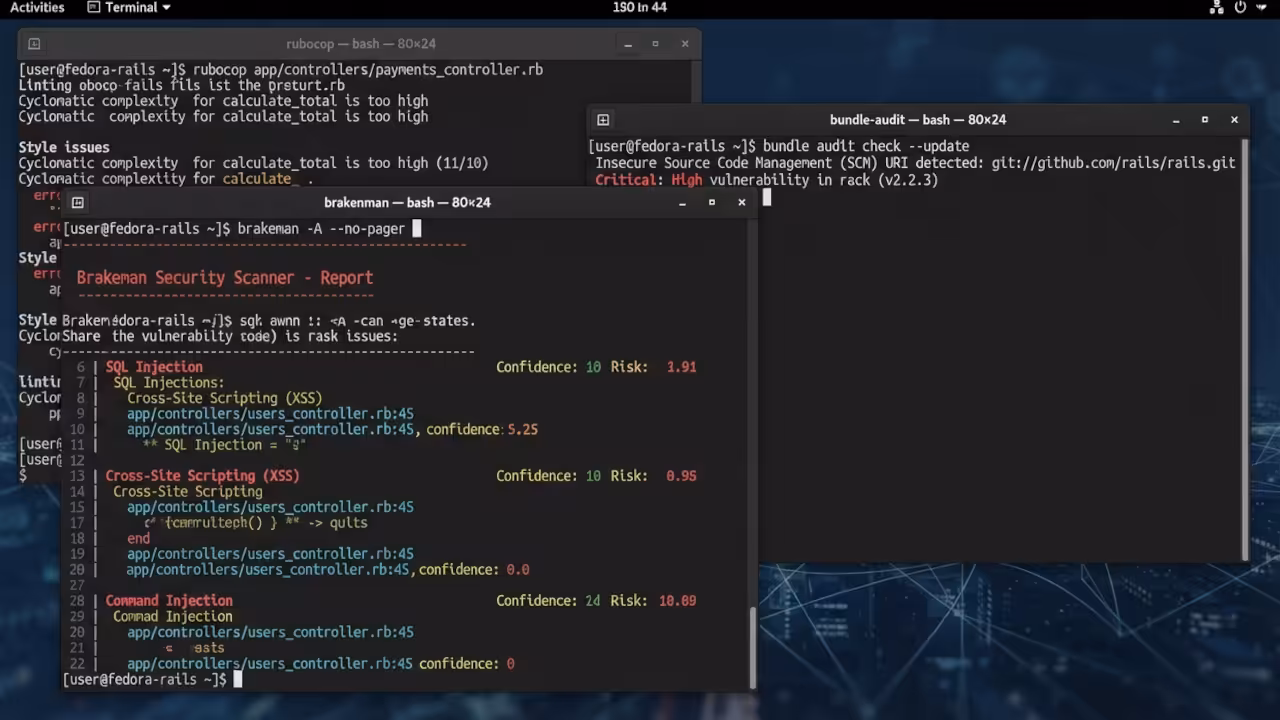Minimize the rubocop terminal window
This screenshot has height=720, width=1280.
coord(628,44)
